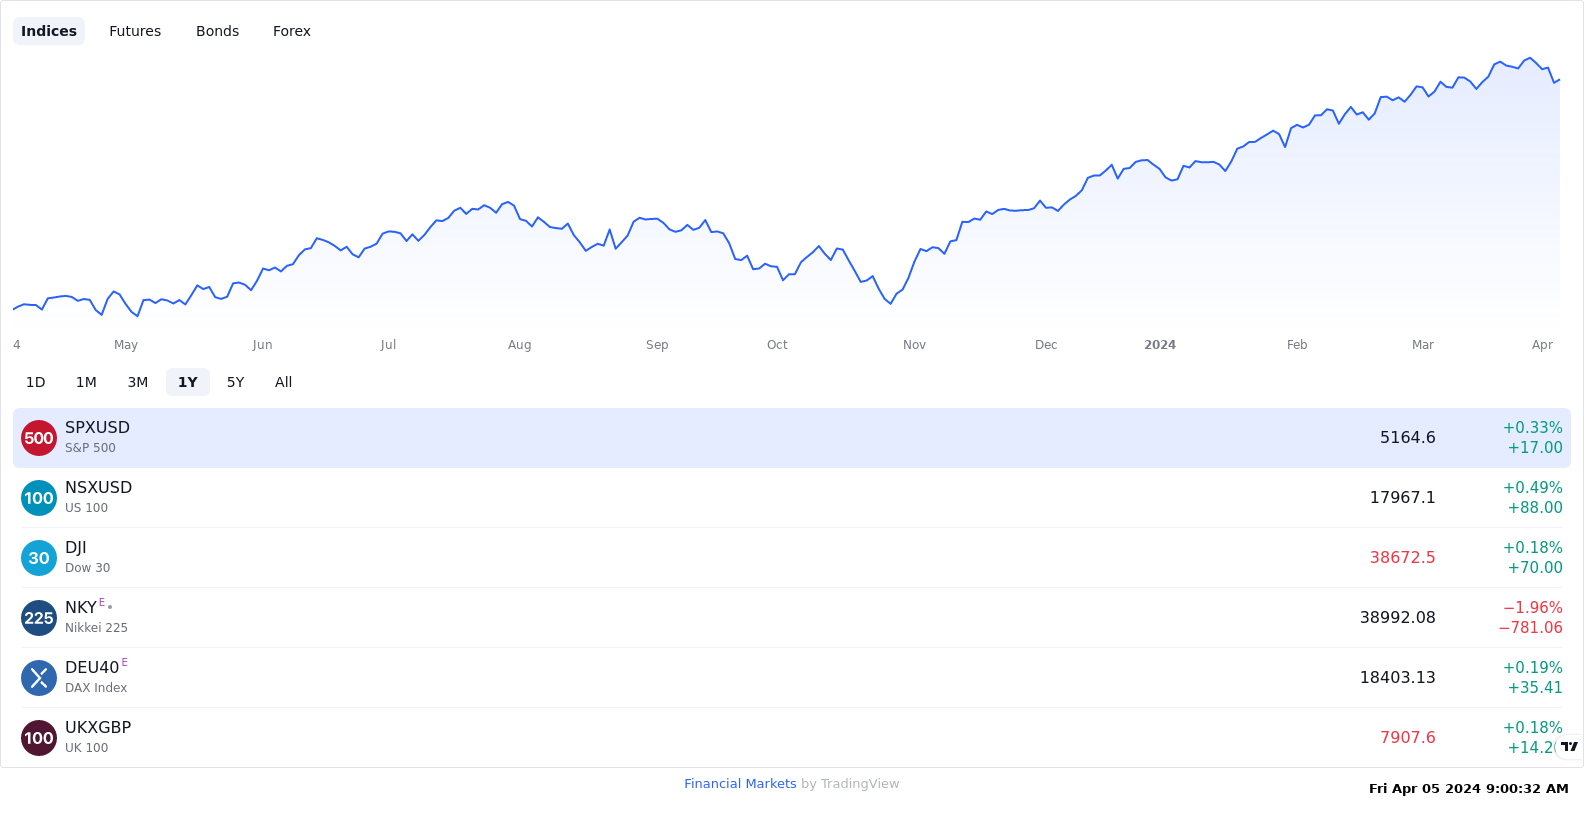
Task: Click the Dow 30 round icon
Action: pyautogui.click(x=39, y=558)
